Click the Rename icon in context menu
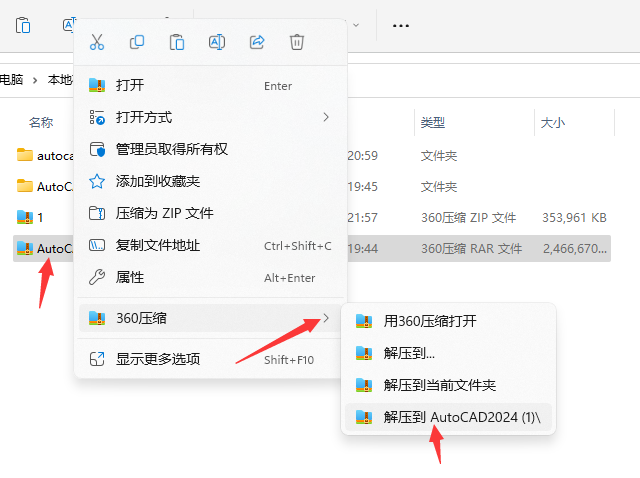The height and width of the screenshot is (478, 640). coord(217,42)
